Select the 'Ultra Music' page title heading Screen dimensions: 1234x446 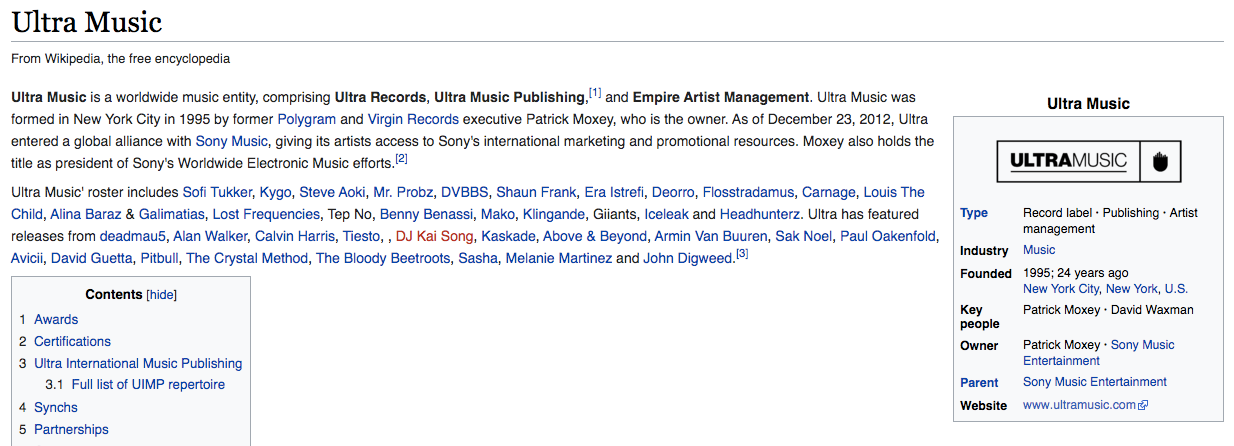(87, 22)
